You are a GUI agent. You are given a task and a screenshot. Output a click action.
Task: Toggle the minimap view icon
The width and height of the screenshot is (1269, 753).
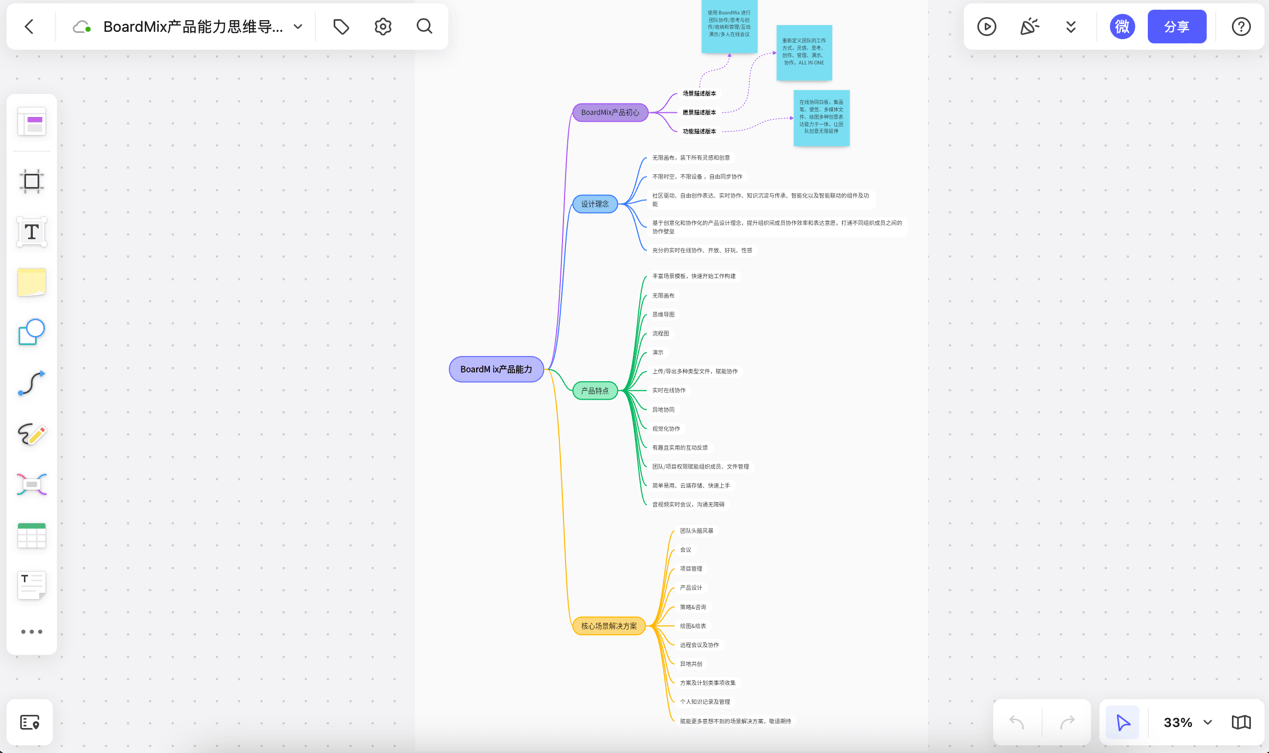pyautogui.click(x=1241, y=722)
